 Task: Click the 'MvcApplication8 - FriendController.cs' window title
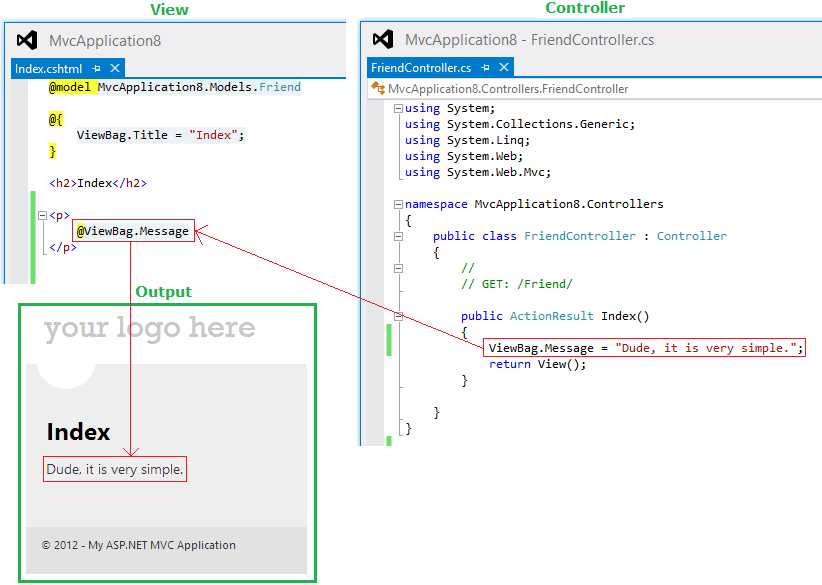(529, 40)
